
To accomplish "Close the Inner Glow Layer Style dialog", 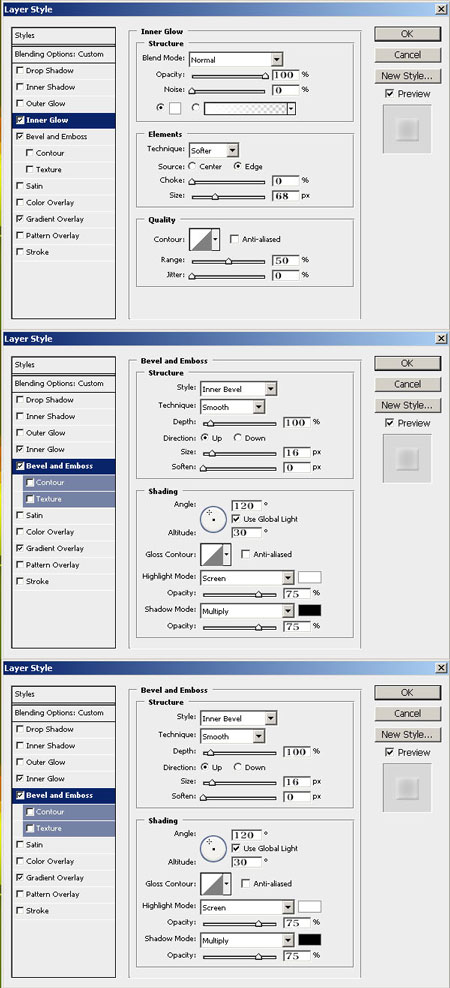I will (x=441, y=9).
